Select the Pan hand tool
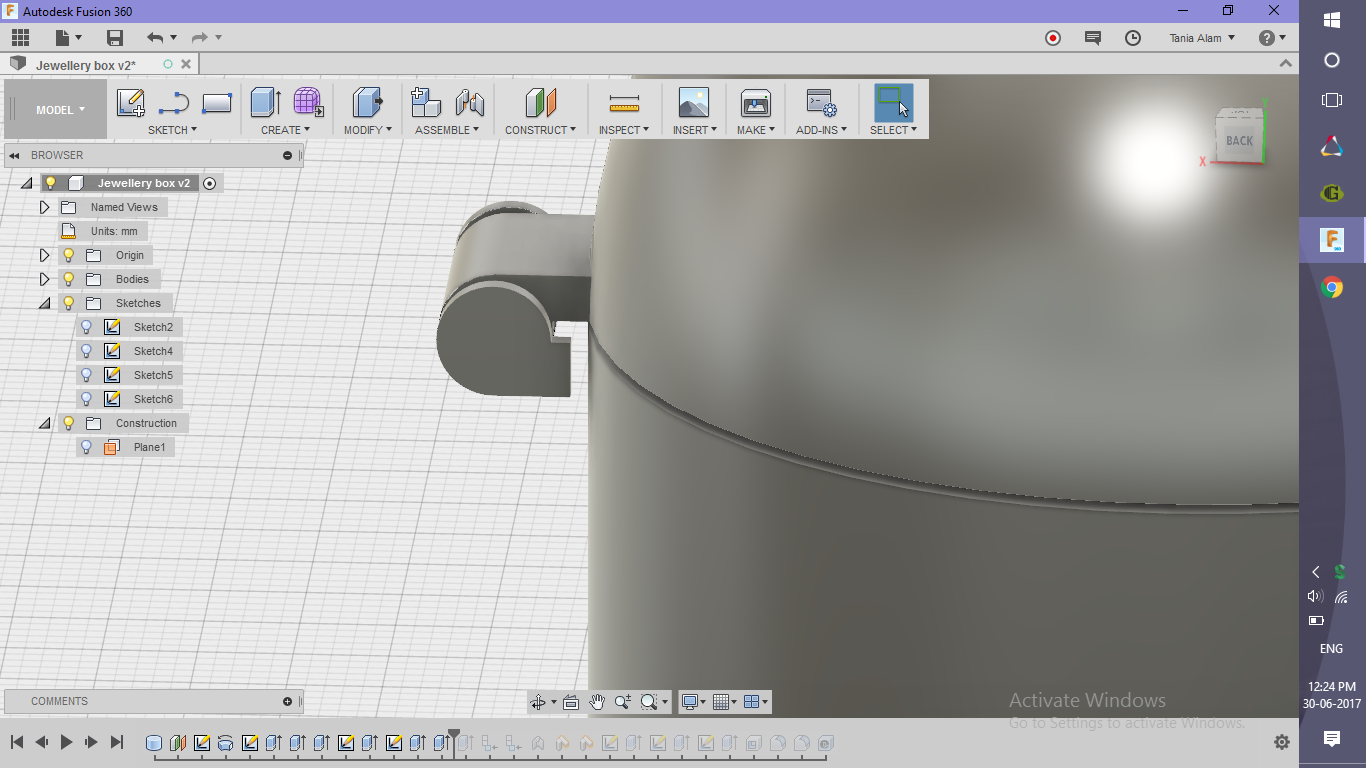 pos(597,702)
